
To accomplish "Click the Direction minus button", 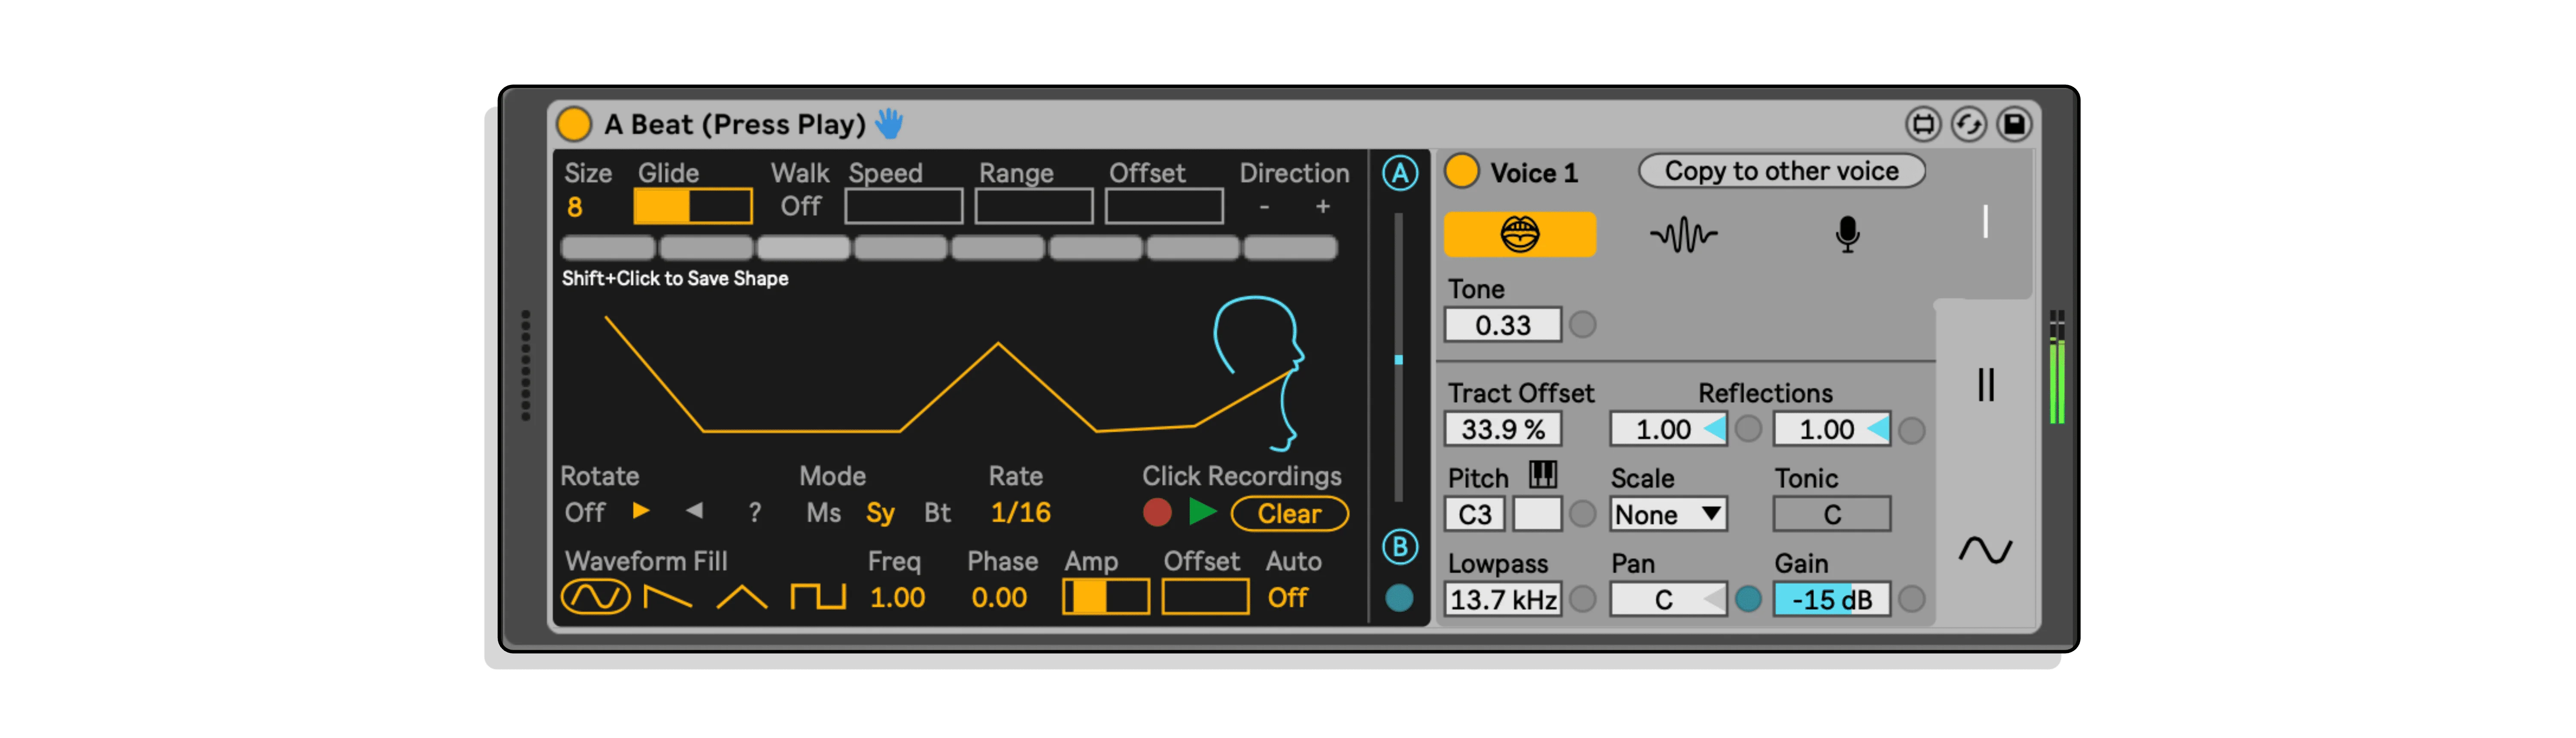I will click(1265, 206).
